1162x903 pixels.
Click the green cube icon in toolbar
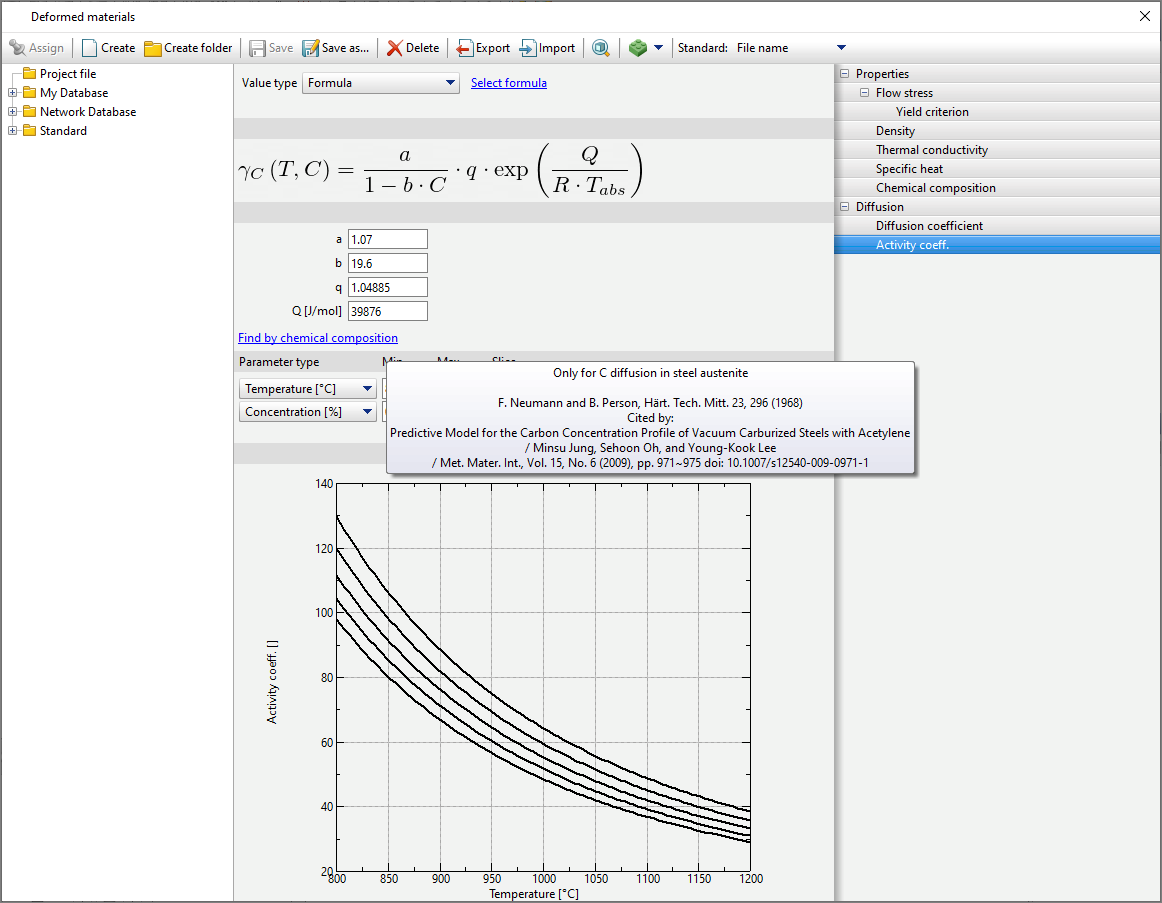[637, 48]
